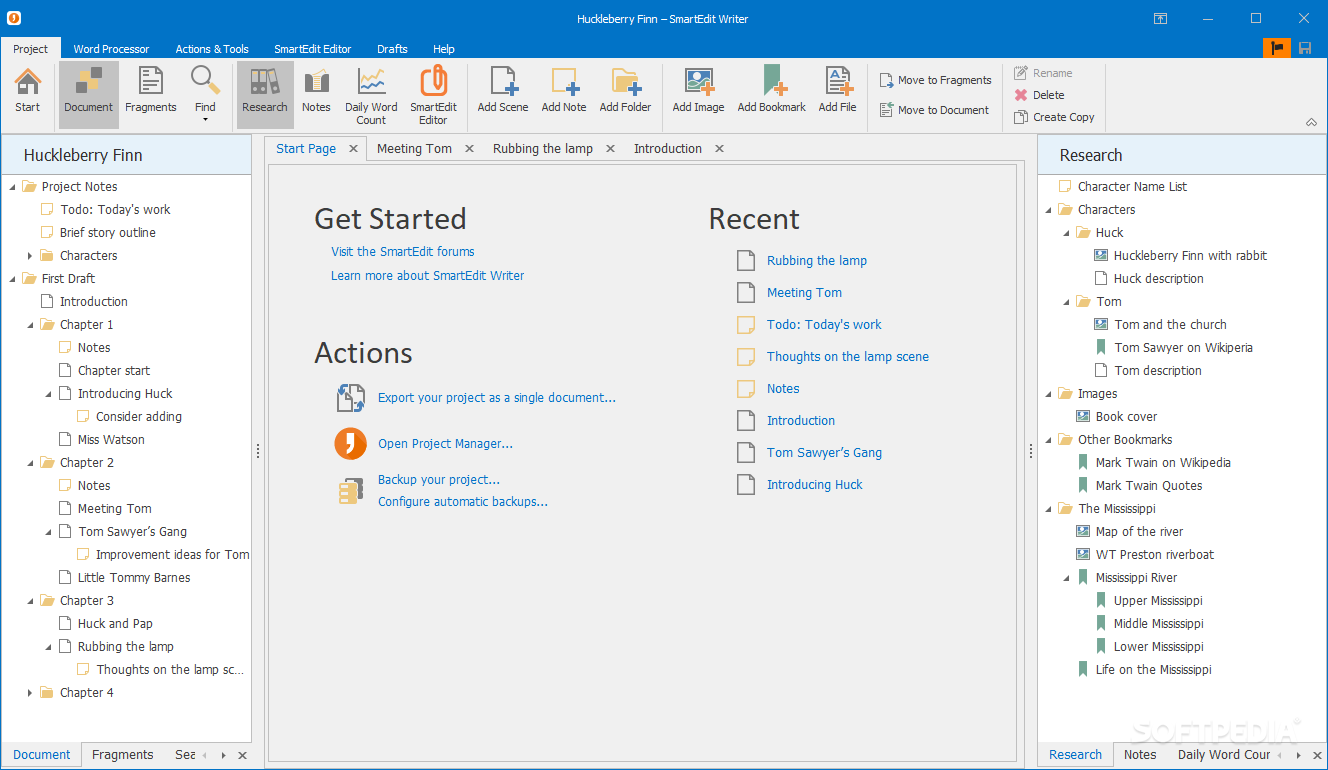1328x770 pixels.
Task: Click the Rename ribbon command
Action: [1043, 73]
